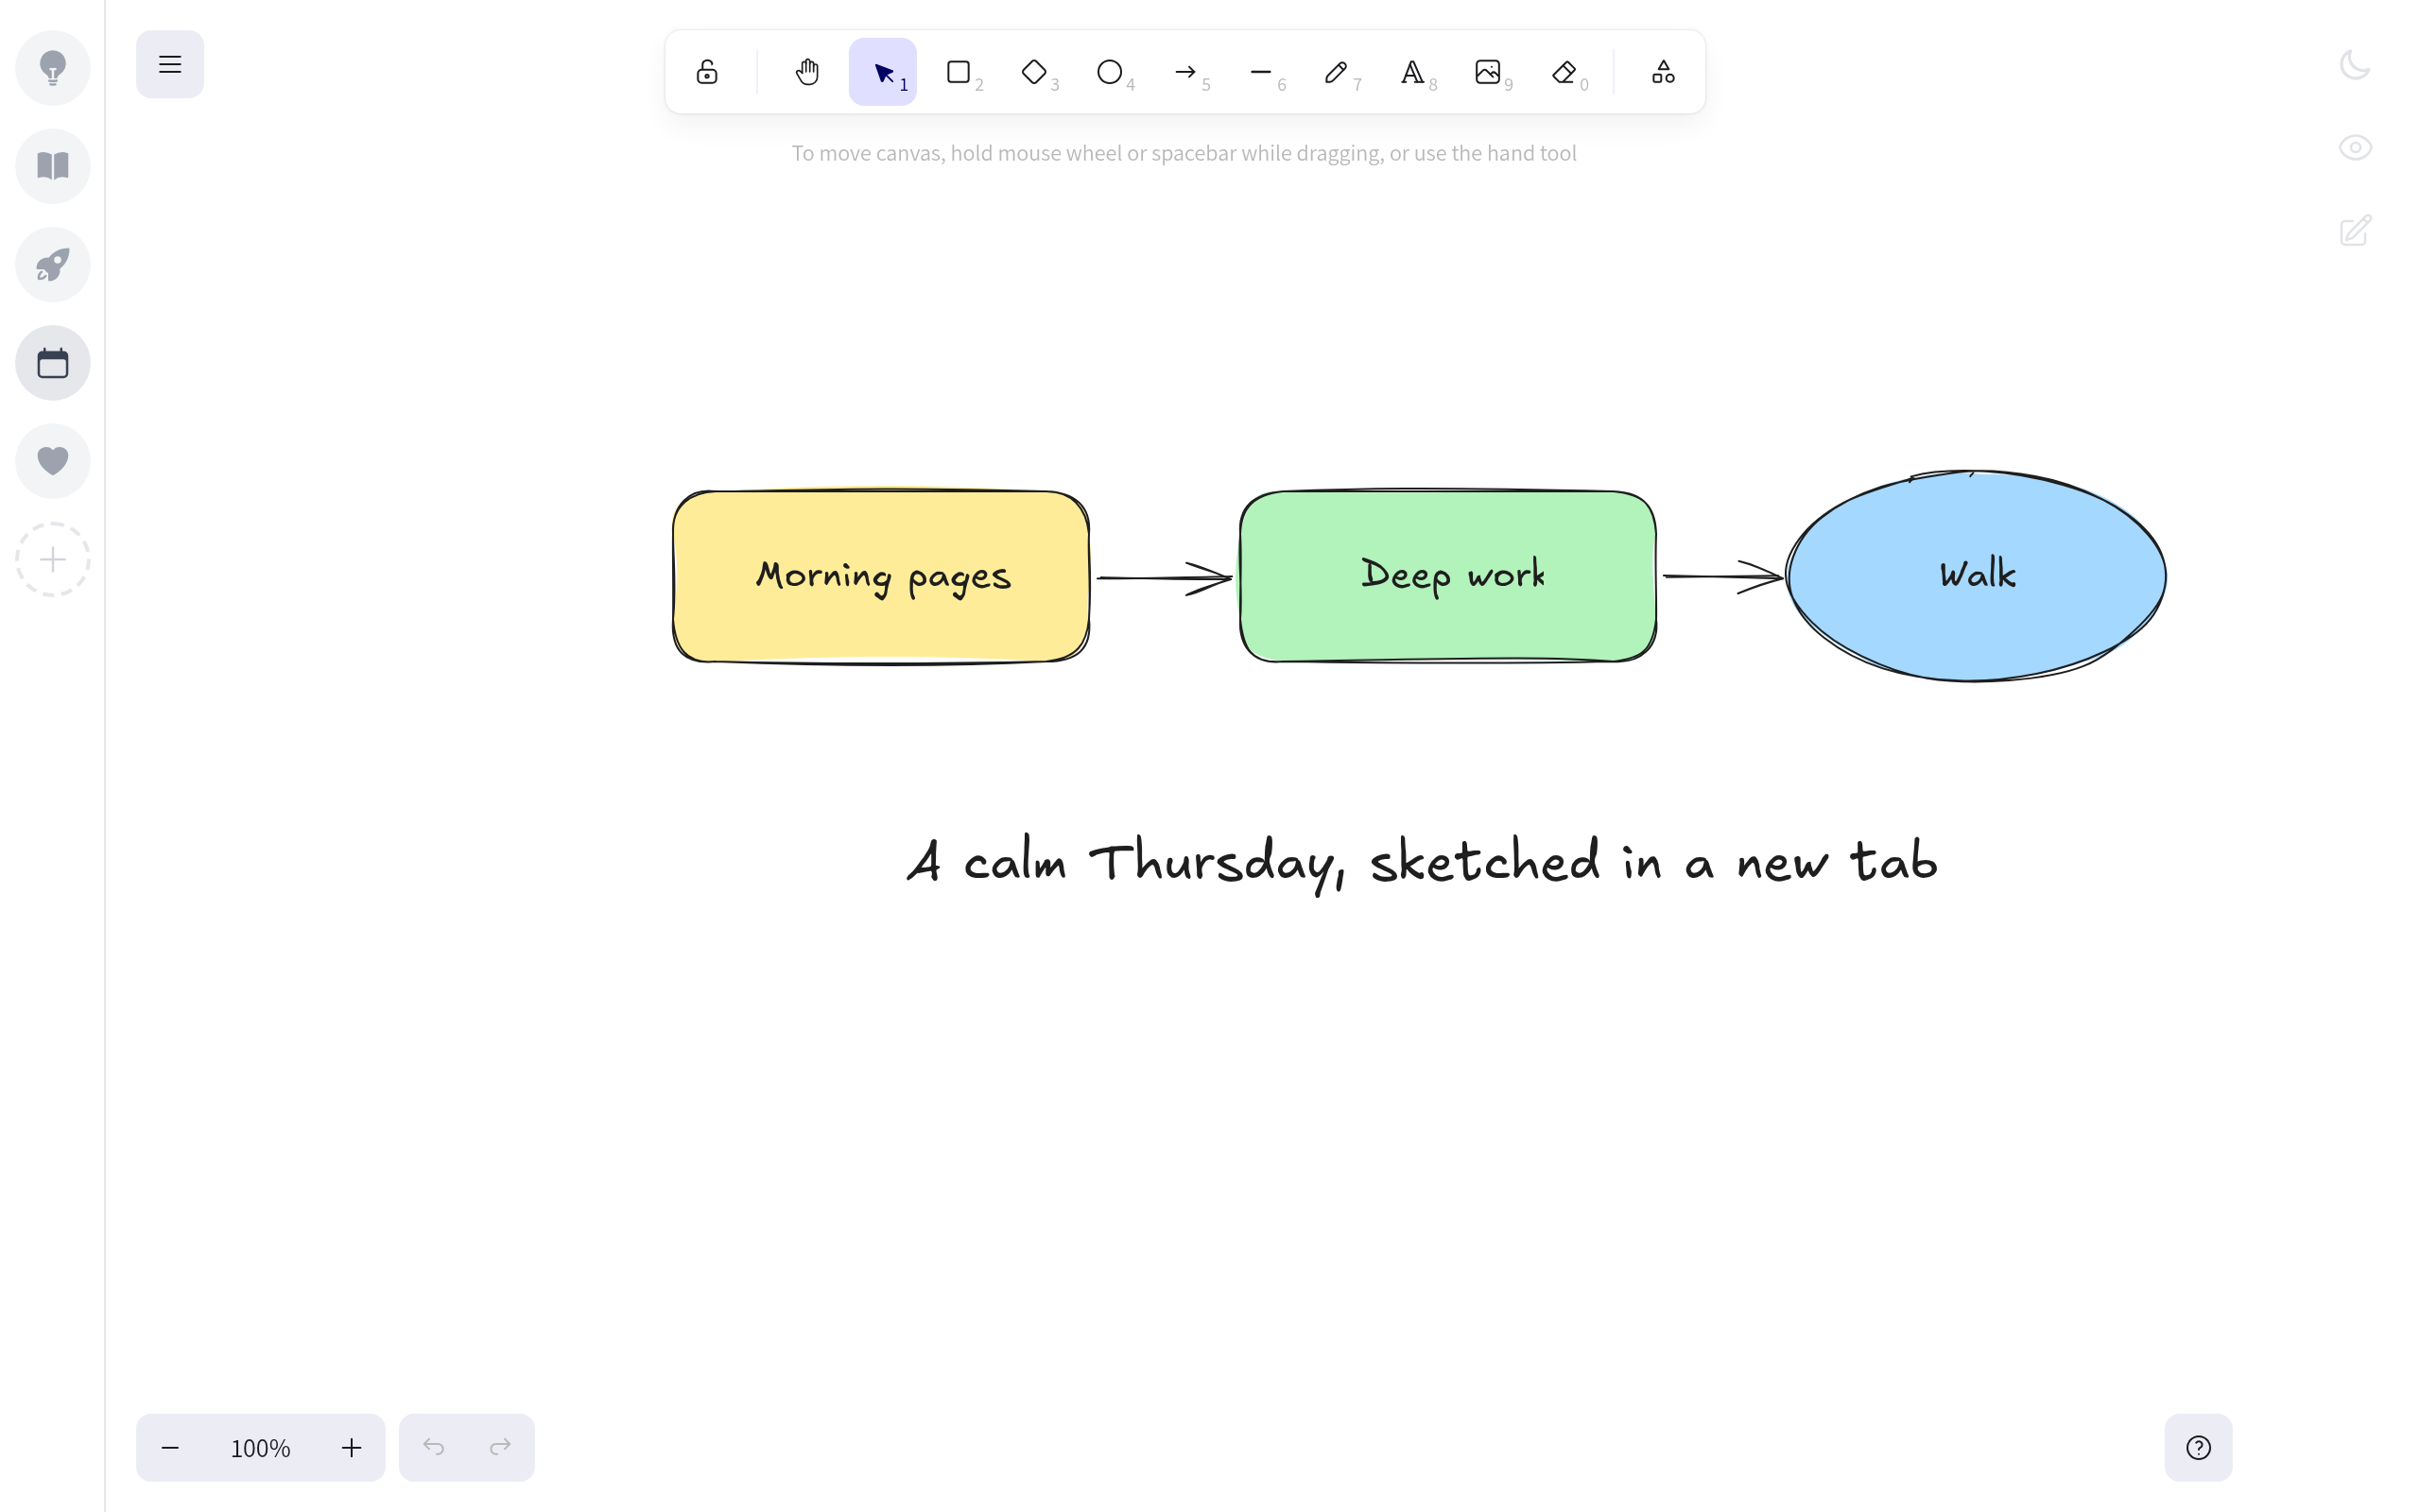
Task: Reset zoom by clicking 100%
Action: point(260,1447)
